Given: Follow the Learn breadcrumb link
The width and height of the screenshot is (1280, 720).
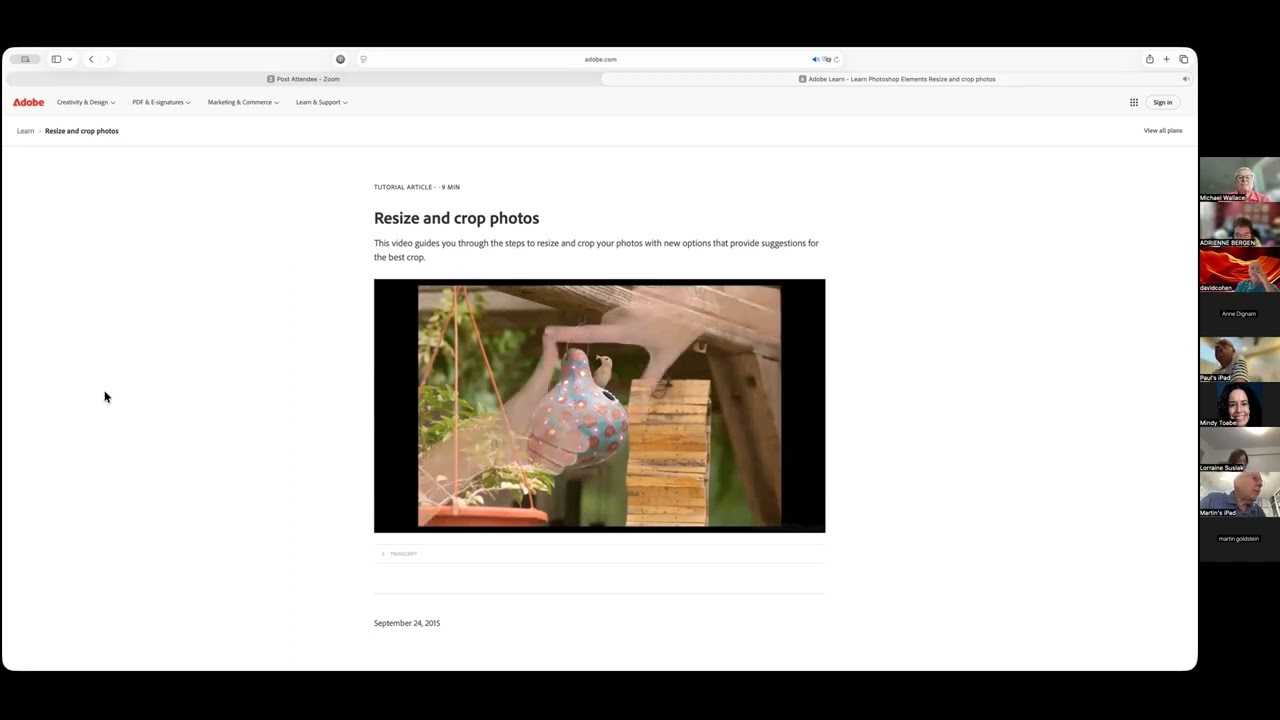Looking at the screenshot, I should click(25, 131).
